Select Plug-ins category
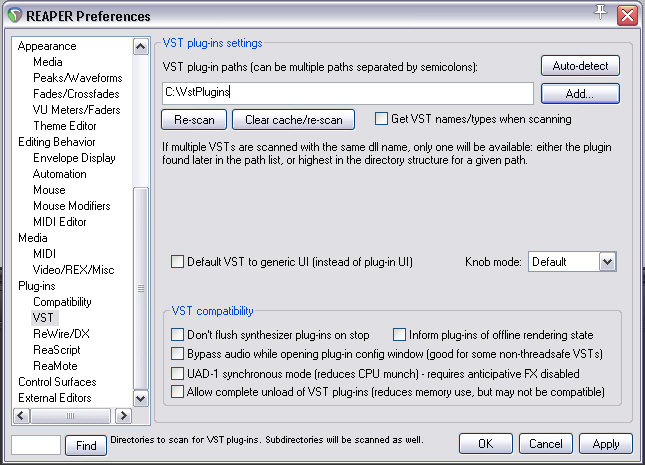This screenshot has width=645, height=465. click(x=37, y=286)
